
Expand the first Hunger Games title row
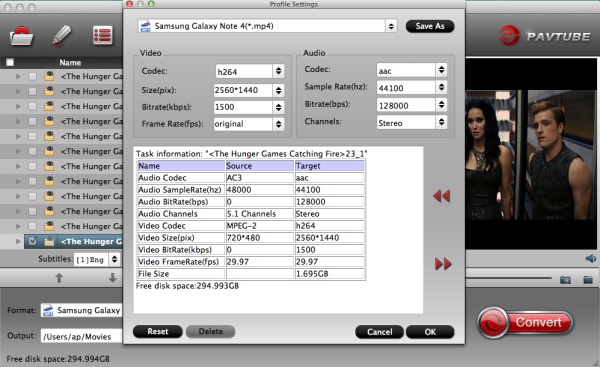tap(18, 77)
